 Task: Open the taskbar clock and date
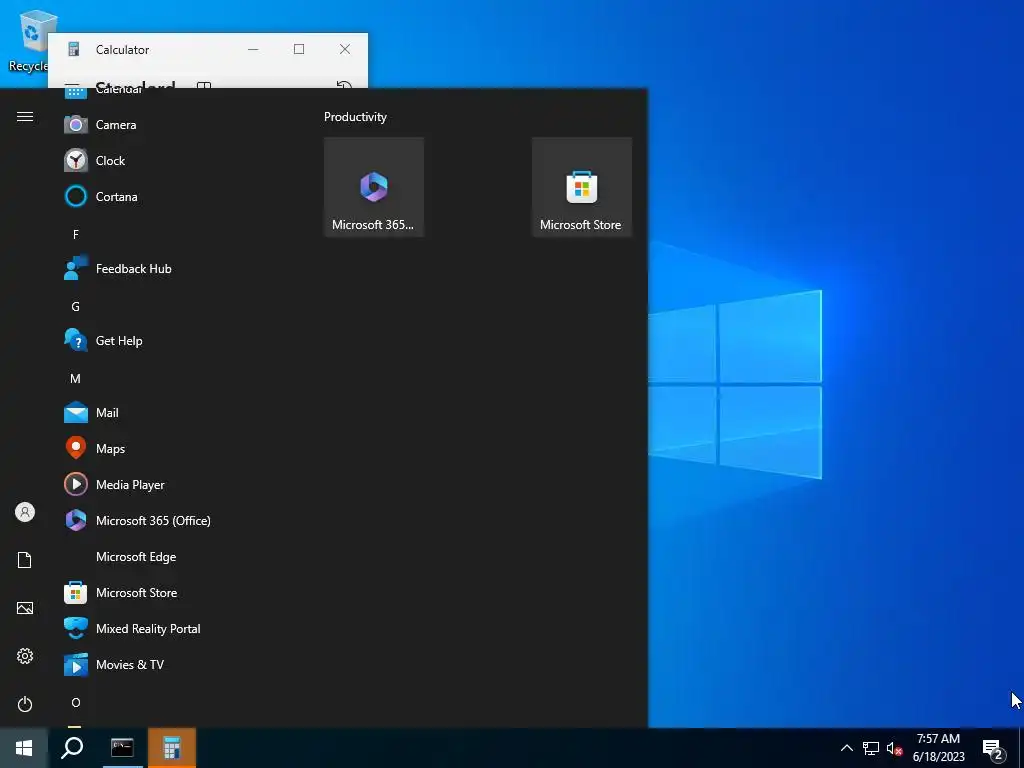[938, 748]
